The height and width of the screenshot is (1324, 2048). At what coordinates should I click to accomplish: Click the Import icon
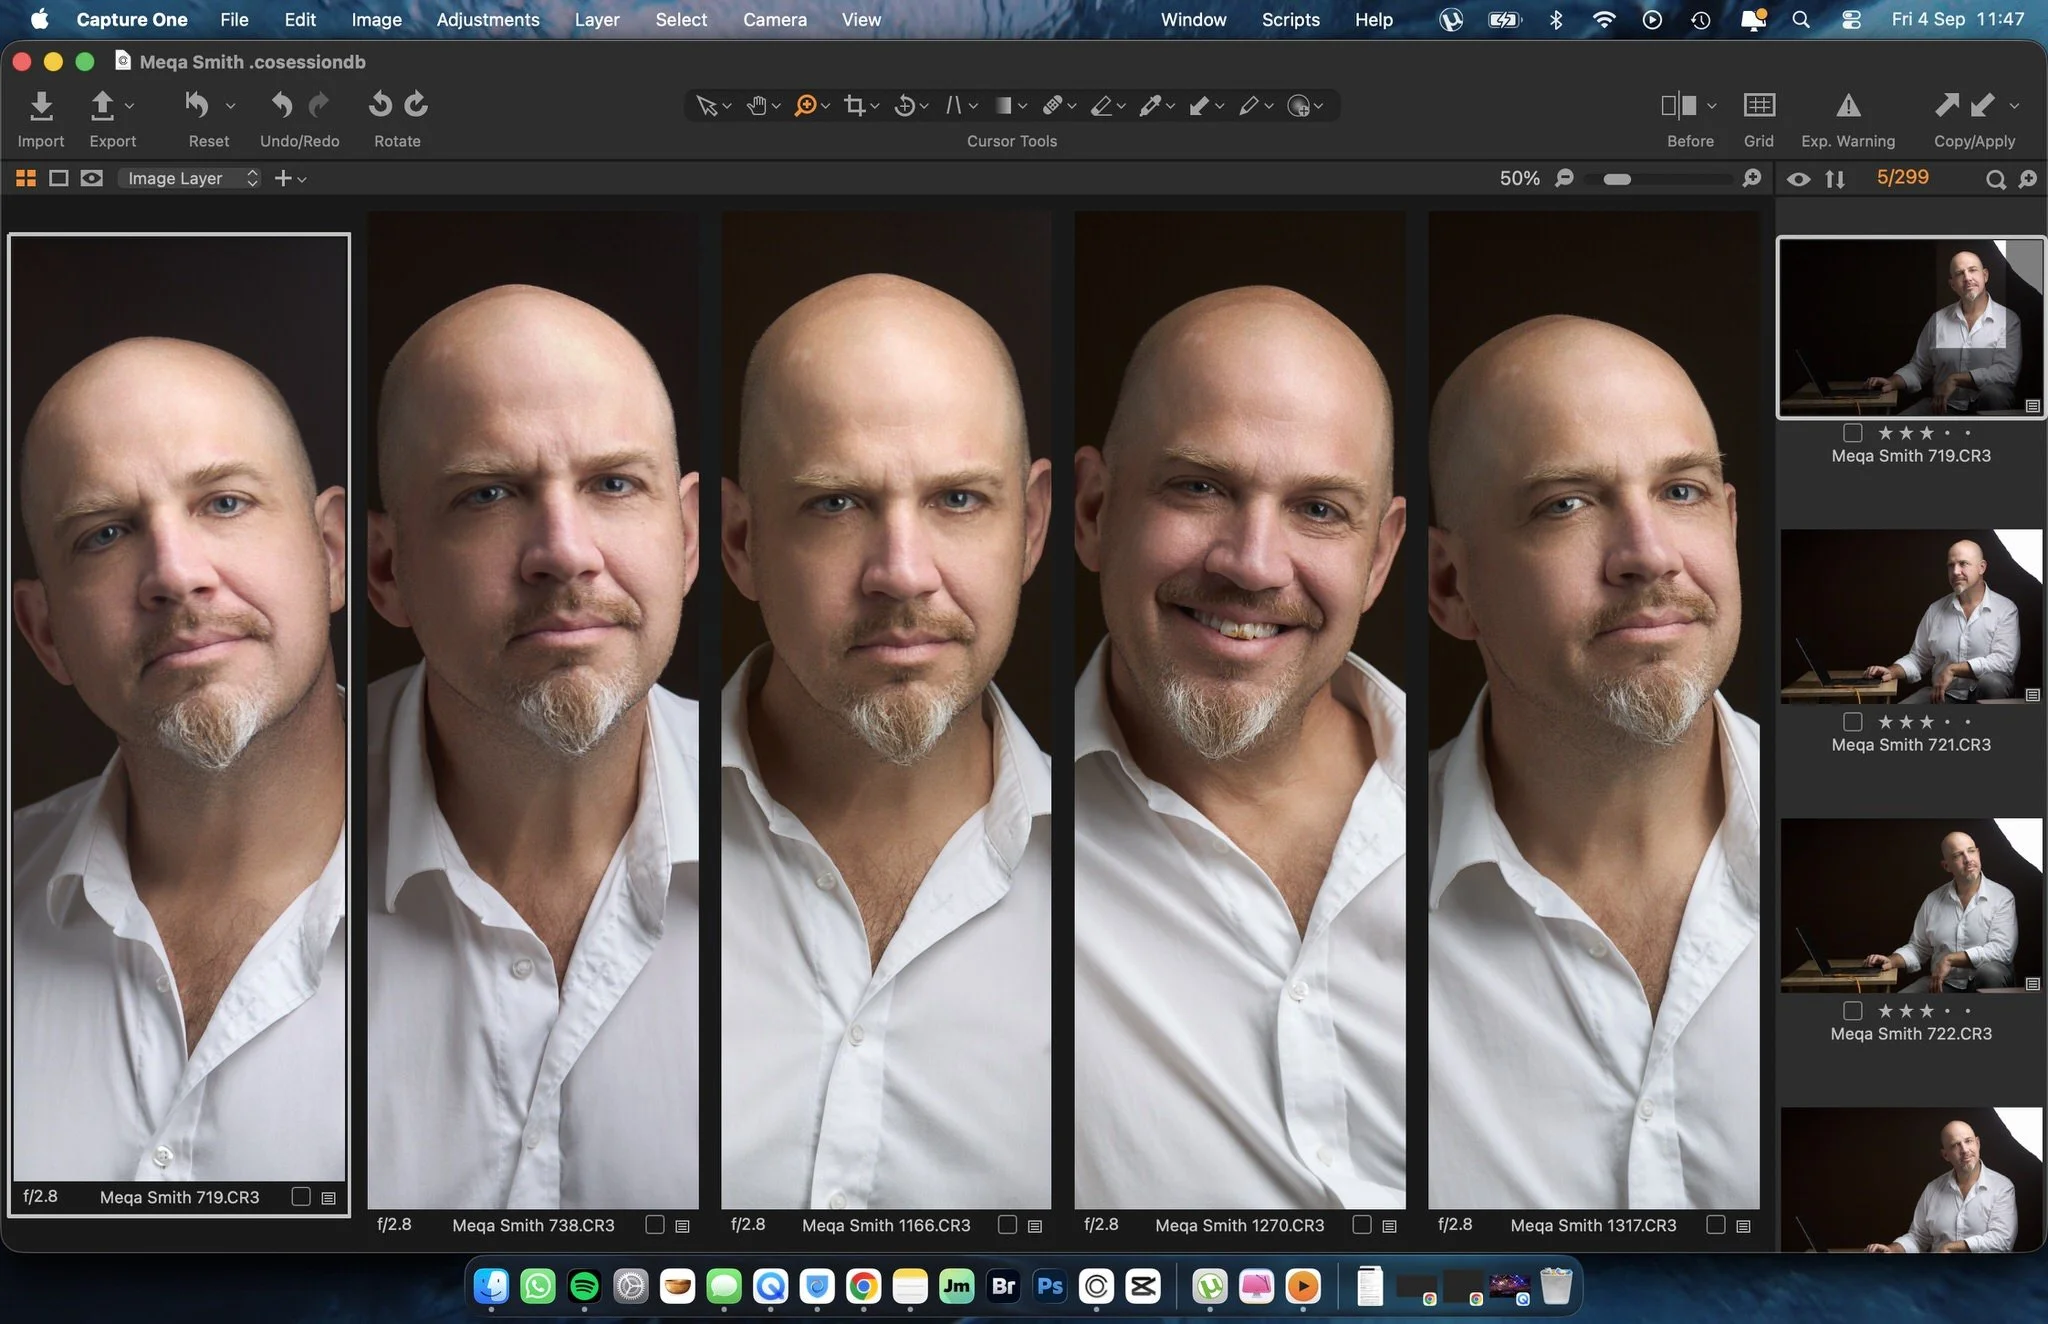[x=41, y=105]
